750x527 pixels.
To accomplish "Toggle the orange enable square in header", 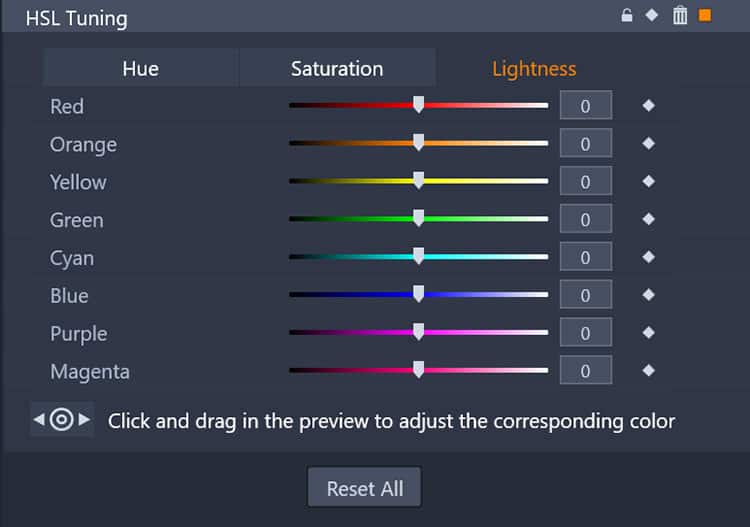I will tap(705, 15).
